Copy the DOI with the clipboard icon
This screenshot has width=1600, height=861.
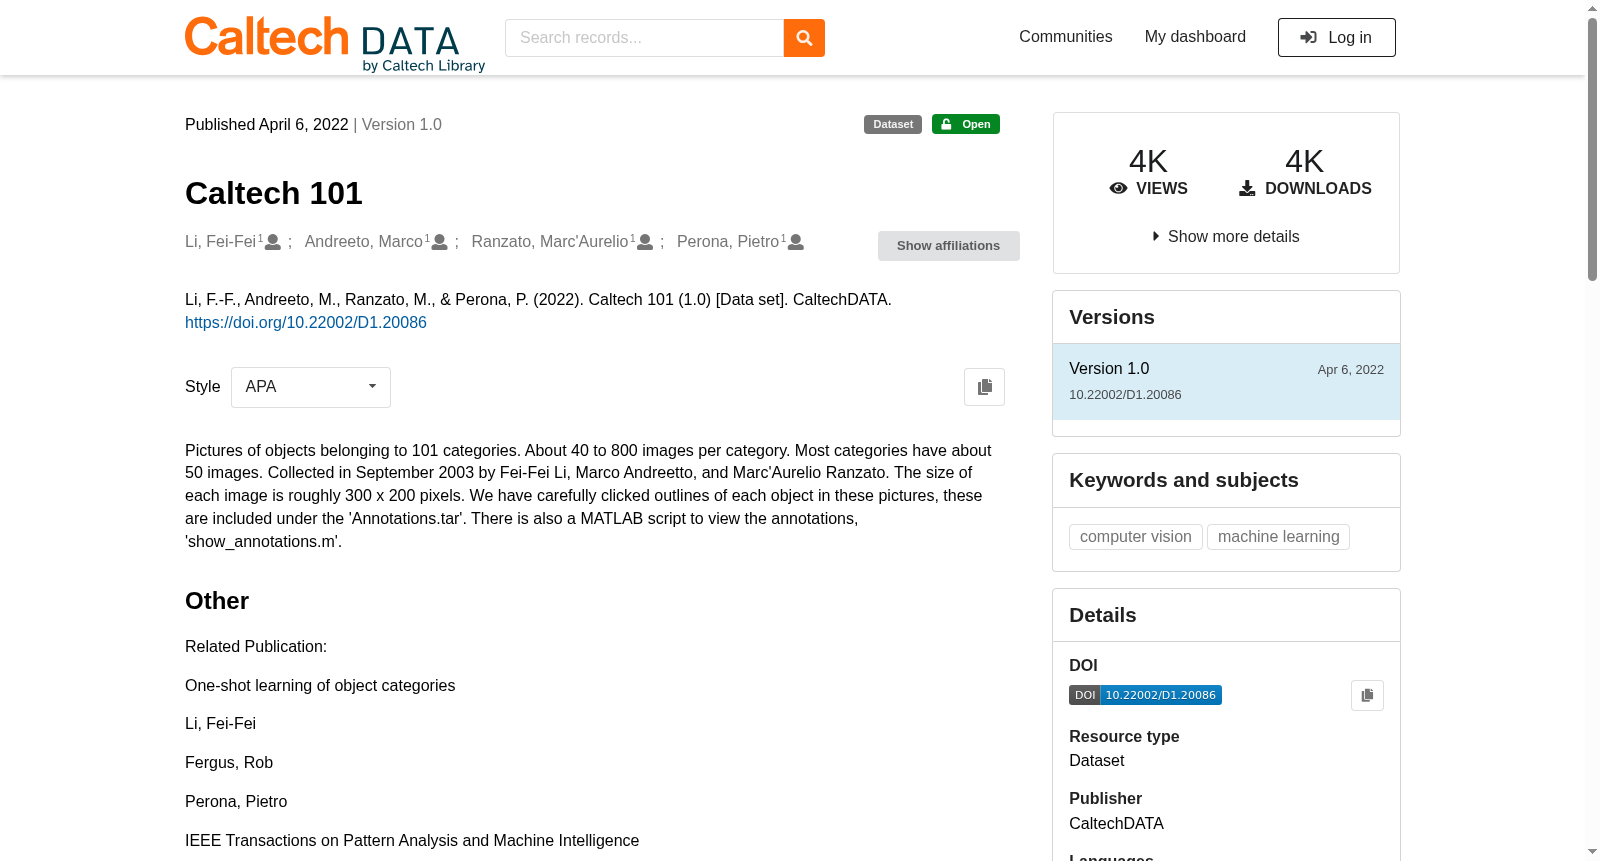click(x=1367, y=695)
